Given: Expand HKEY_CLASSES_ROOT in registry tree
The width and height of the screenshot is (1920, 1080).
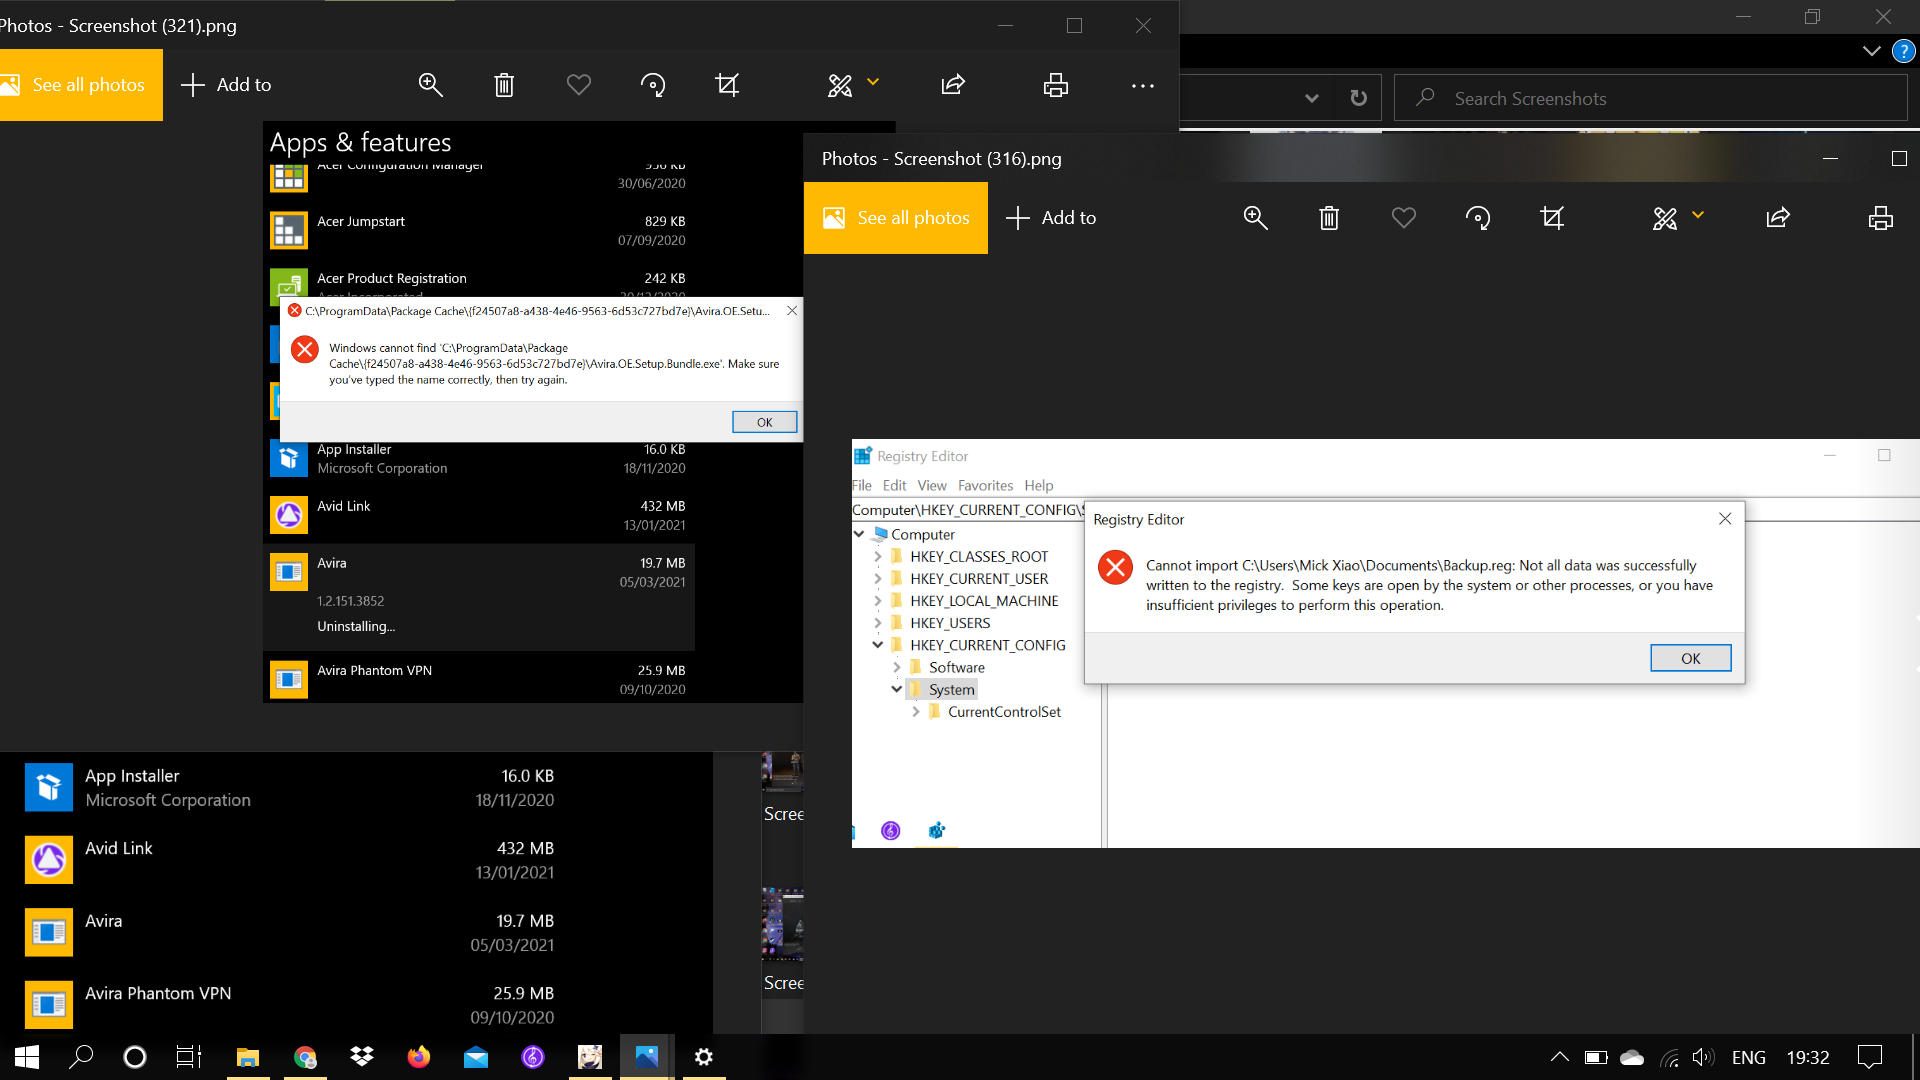Looking at the screenshot, I should point(877,556).
